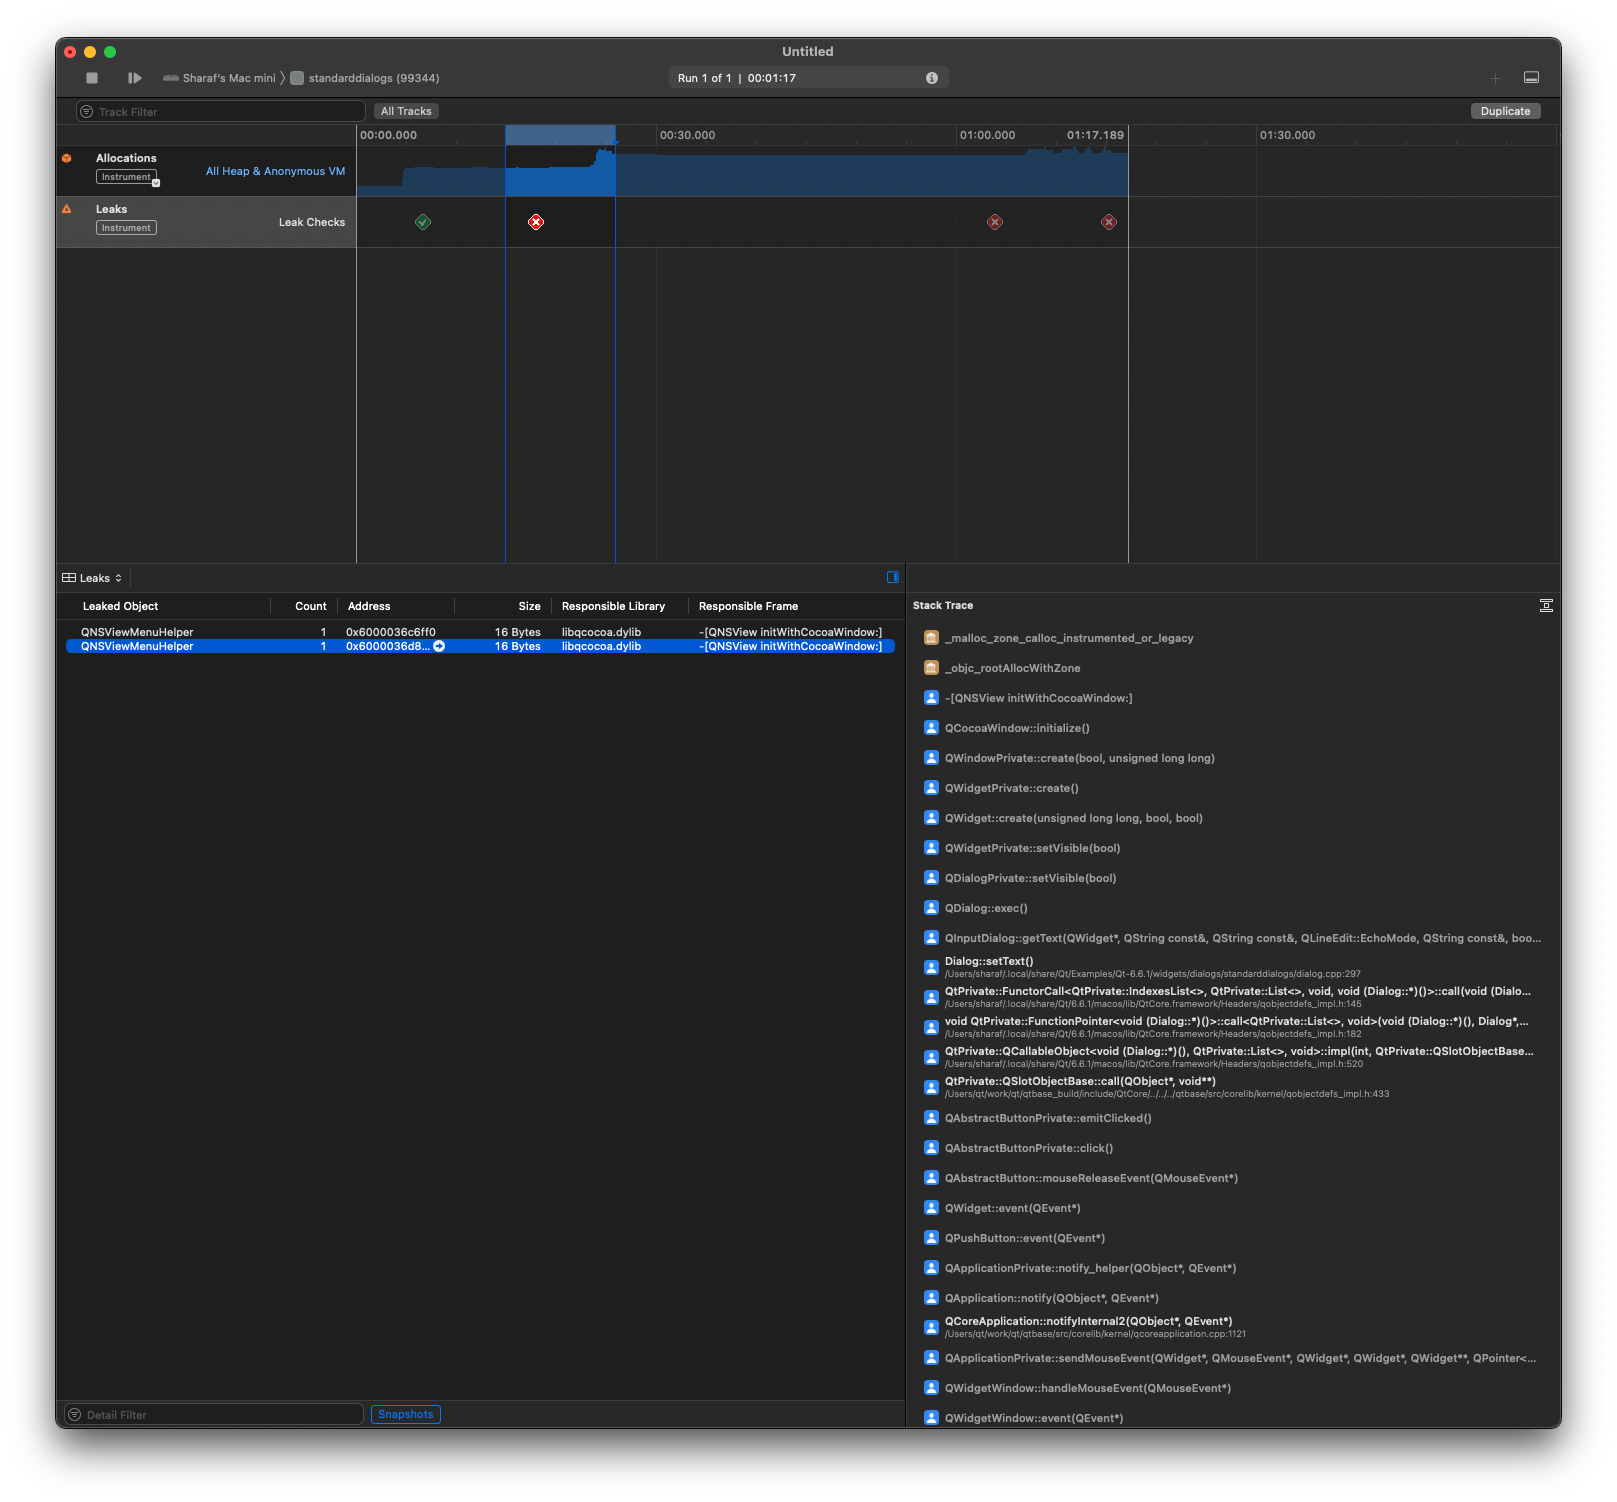
Task: Click the QApplication::notify frame icon
Action: tap(931, 1298)
